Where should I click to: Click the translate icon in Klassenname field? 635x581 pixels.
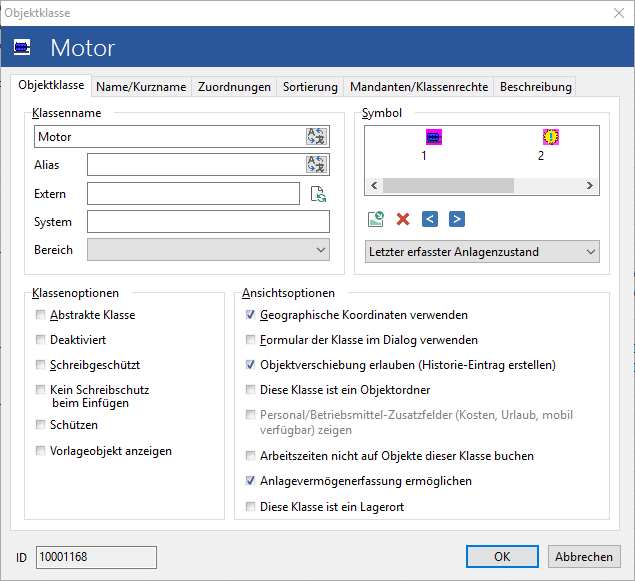(316, 136)
